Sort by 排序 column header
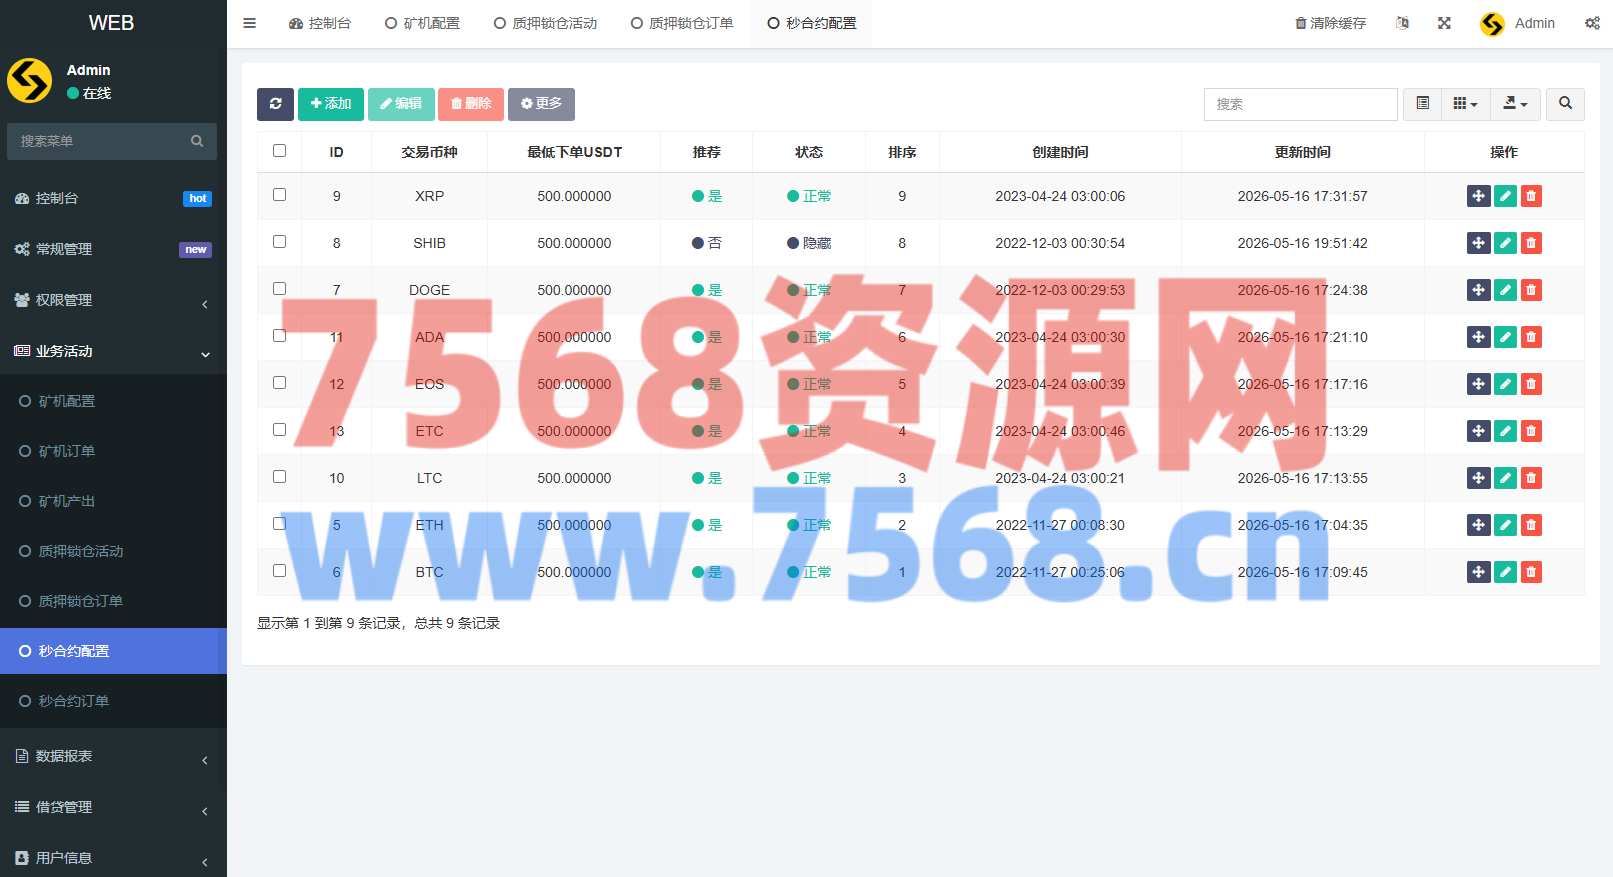 tap(902, 152)
